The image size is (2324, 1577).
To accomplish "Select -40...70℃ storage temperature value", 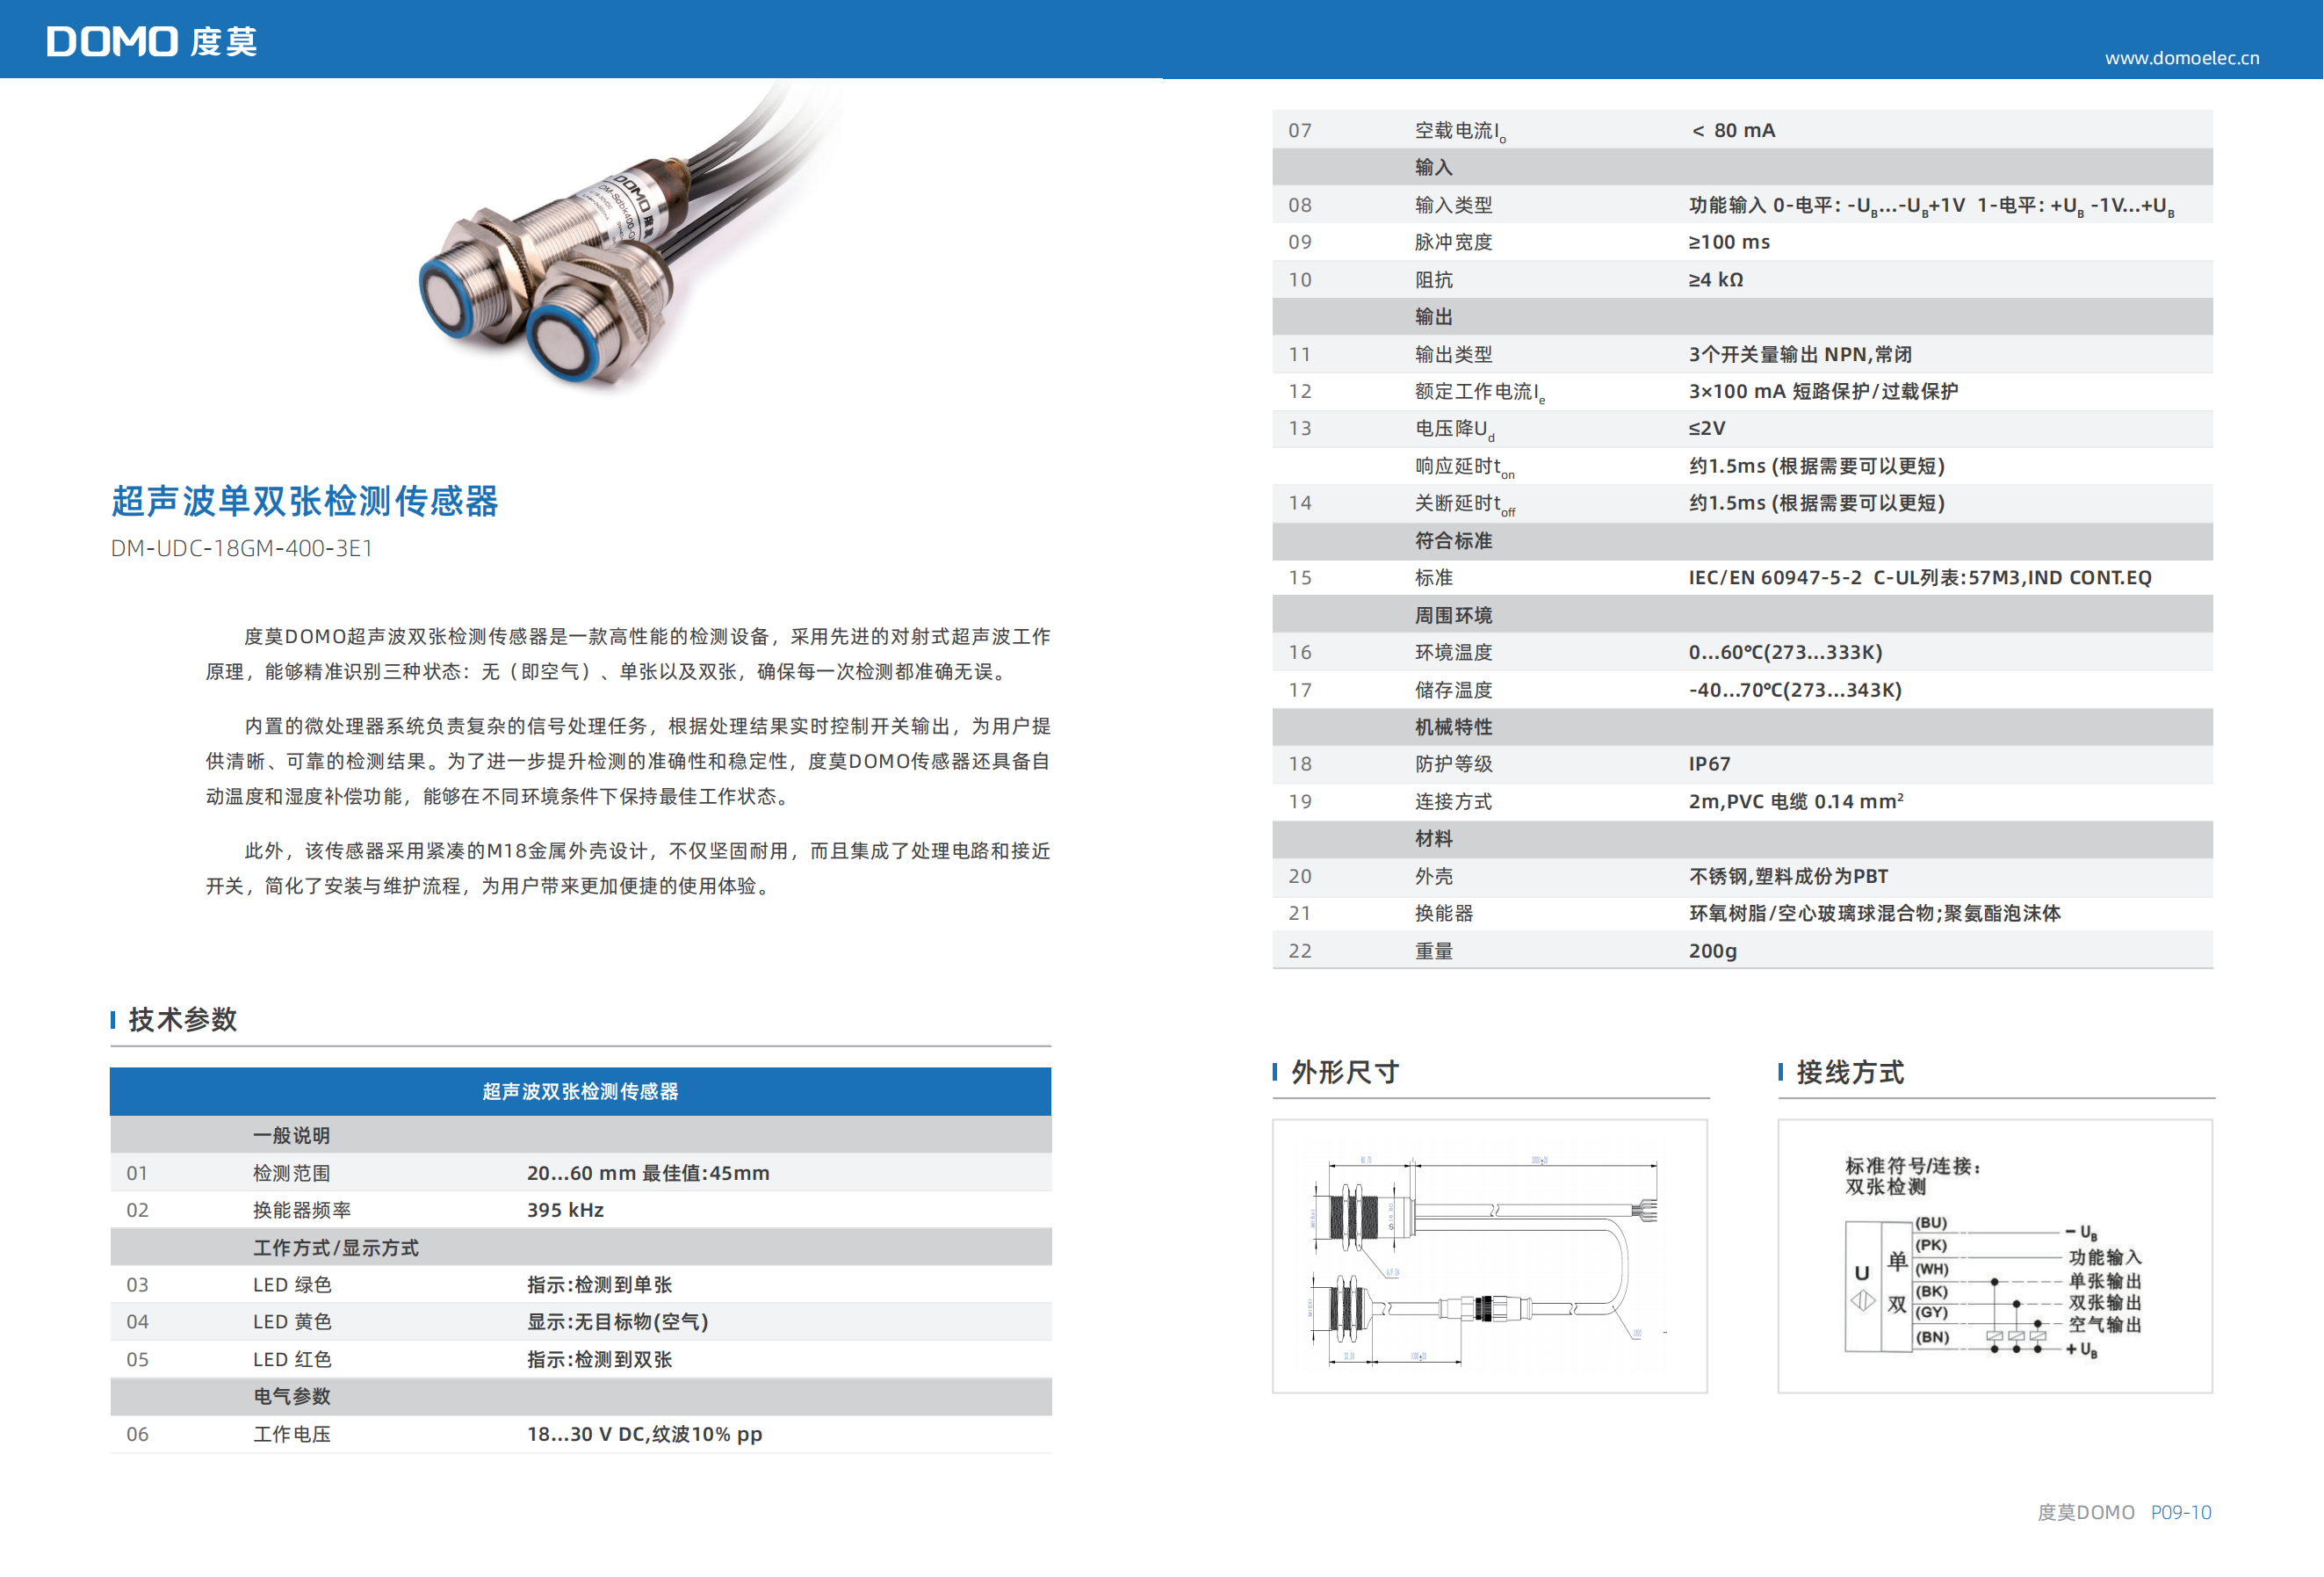I will click(1795, 690).
